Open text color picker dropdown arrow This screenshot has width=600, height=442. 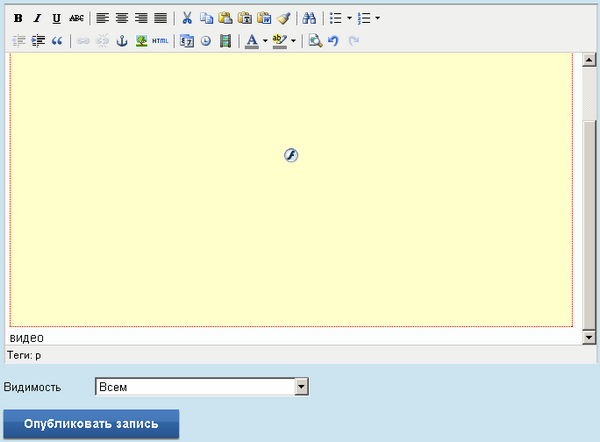[x=265, y=41]
